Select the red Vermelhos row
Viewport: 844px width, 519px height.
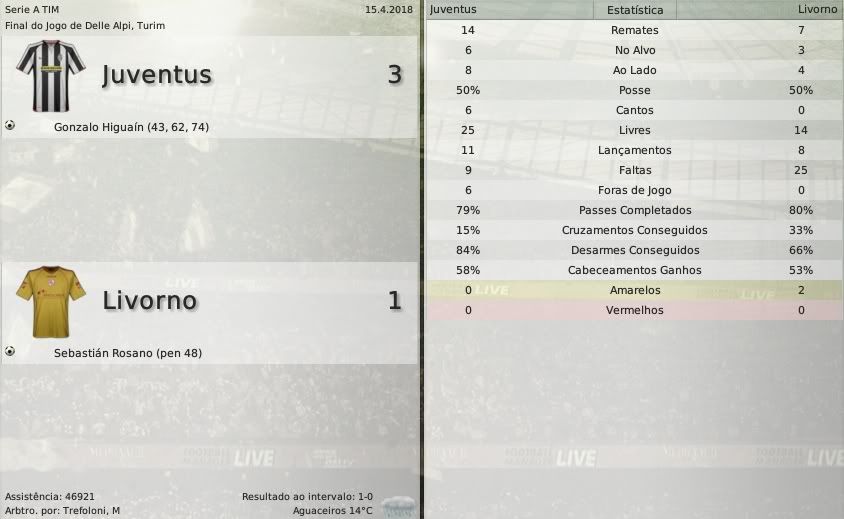point(634,310)
